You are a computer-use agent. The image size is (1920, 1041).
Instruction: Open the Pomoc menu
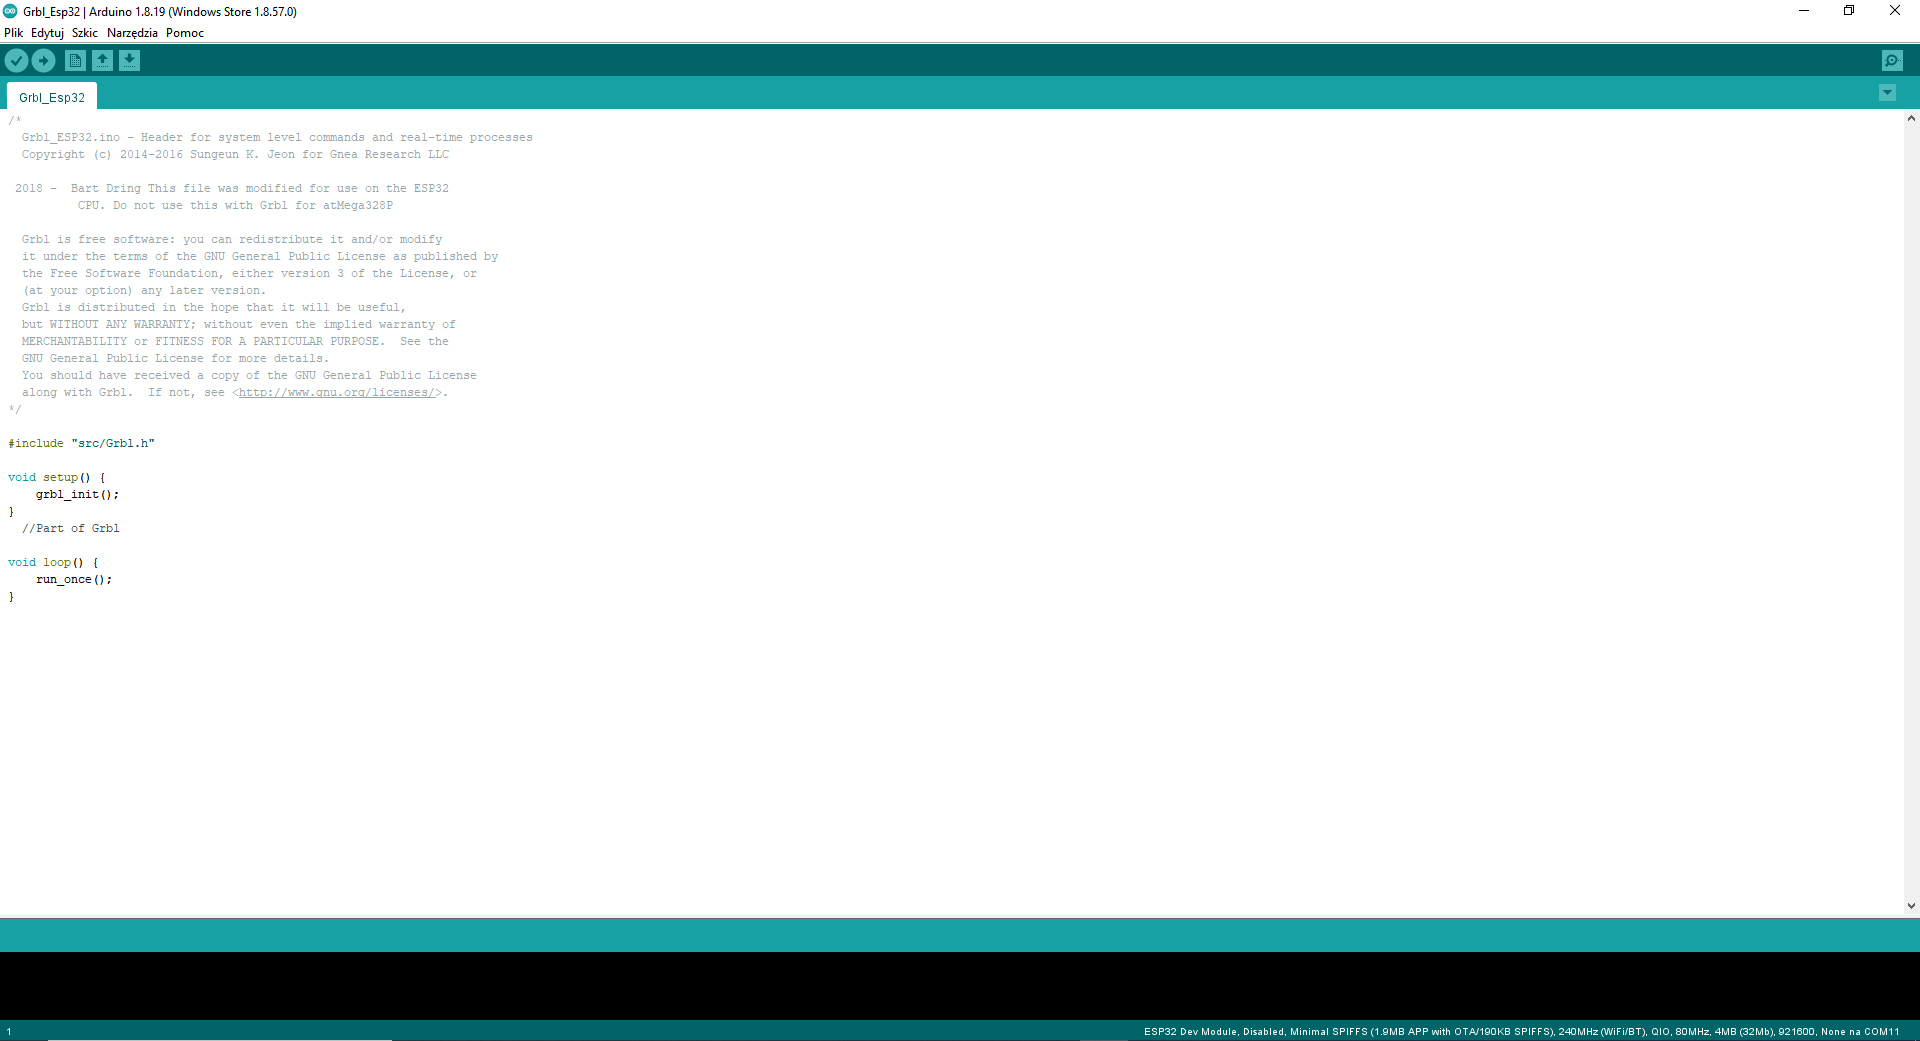coord(185,33)
